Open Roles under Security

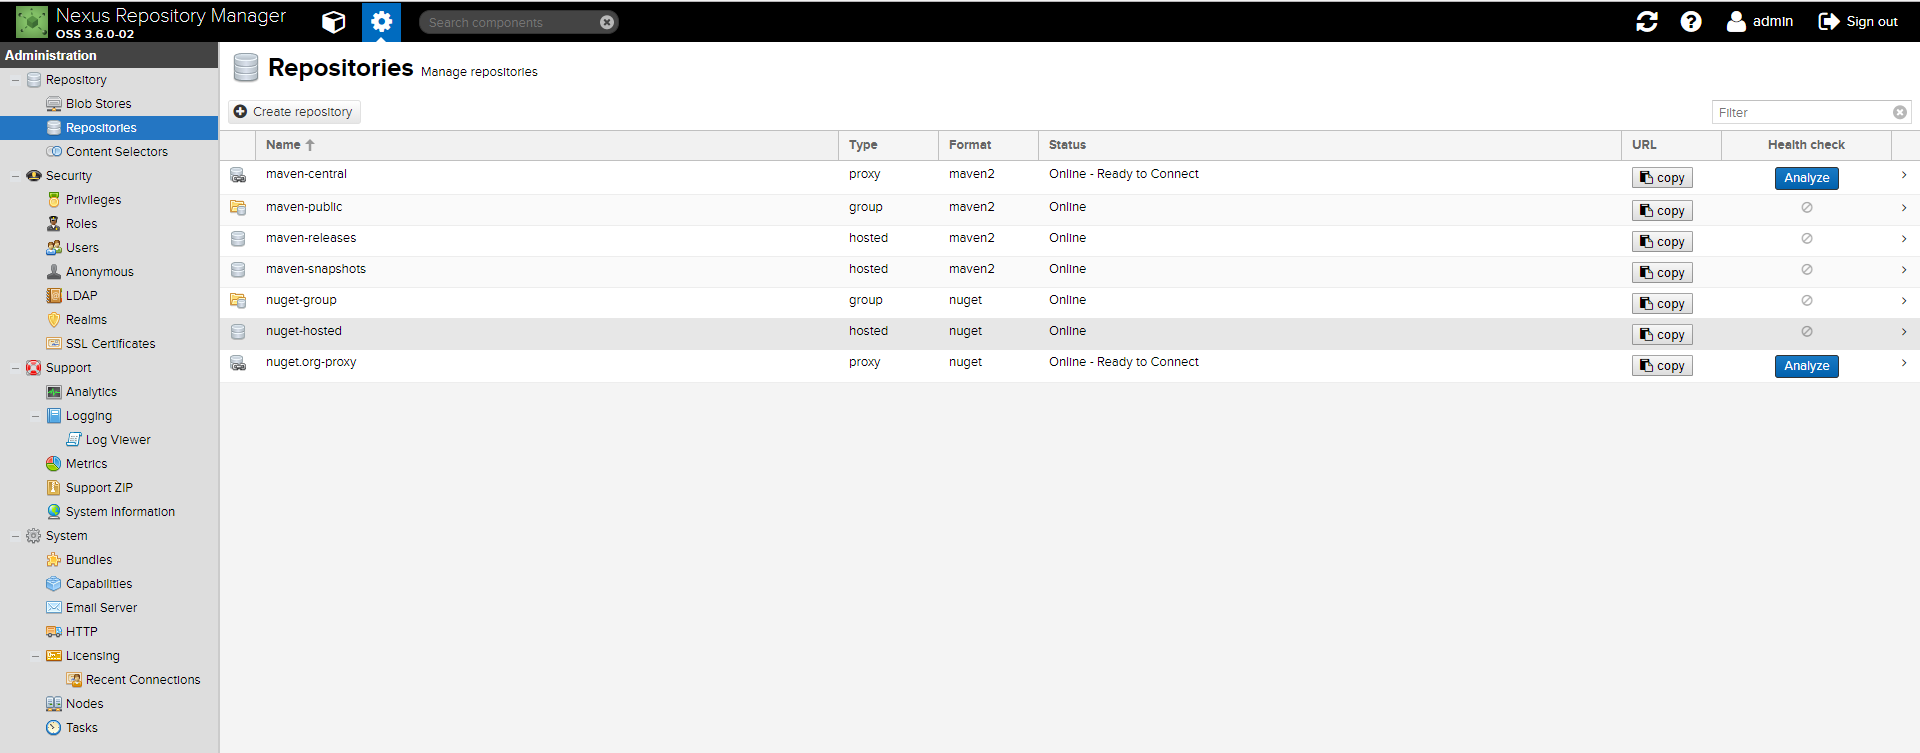pos(81,224)
